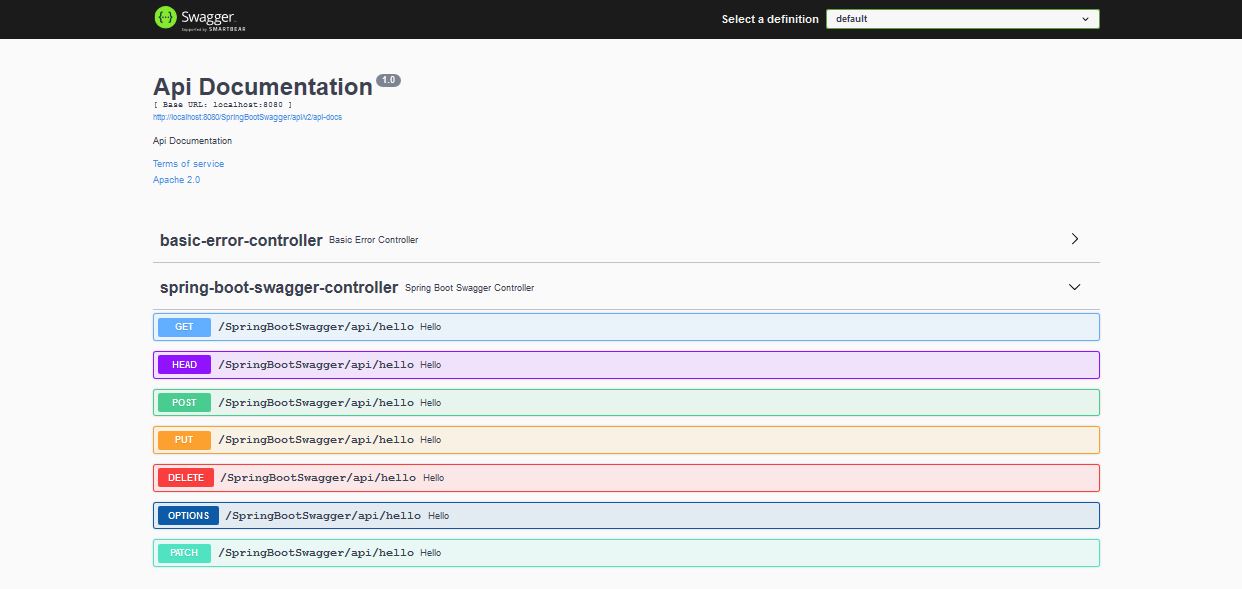Click the Api Documentation heading
Image resolution: width=1242 pixels, height=589 pixels.
262,87
